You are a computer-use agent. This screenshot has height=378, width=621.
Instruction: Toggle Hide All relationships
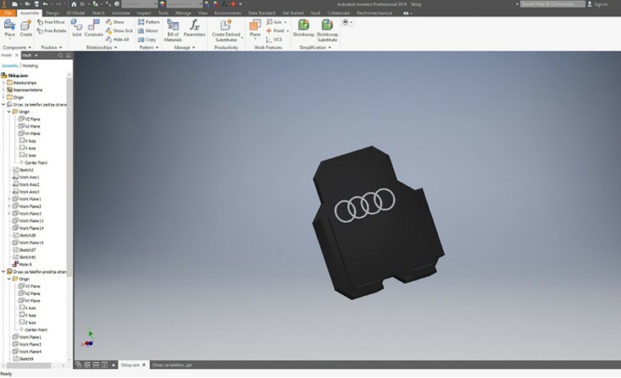[x=118, y=39]
